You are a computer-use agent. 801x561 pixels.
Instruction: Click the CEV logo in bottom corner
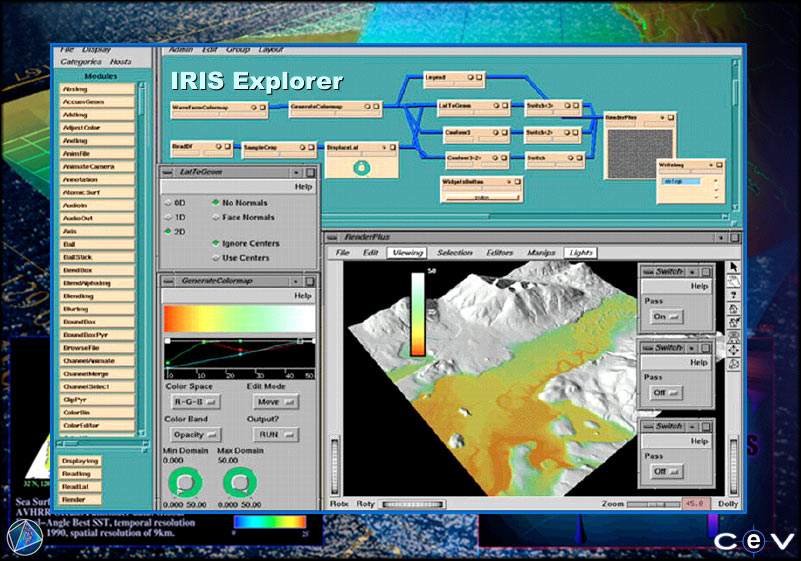pos(754,541)
